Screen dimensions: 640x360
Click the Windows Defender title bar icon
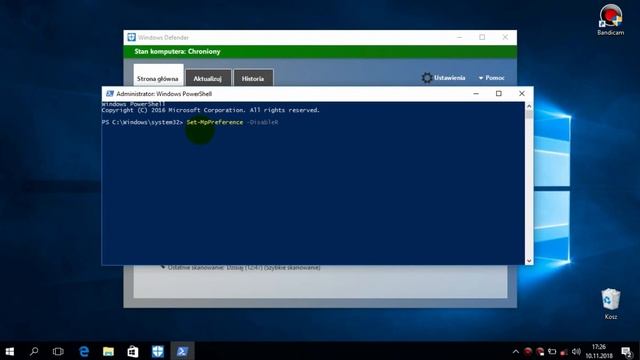[x=131, y=38]
